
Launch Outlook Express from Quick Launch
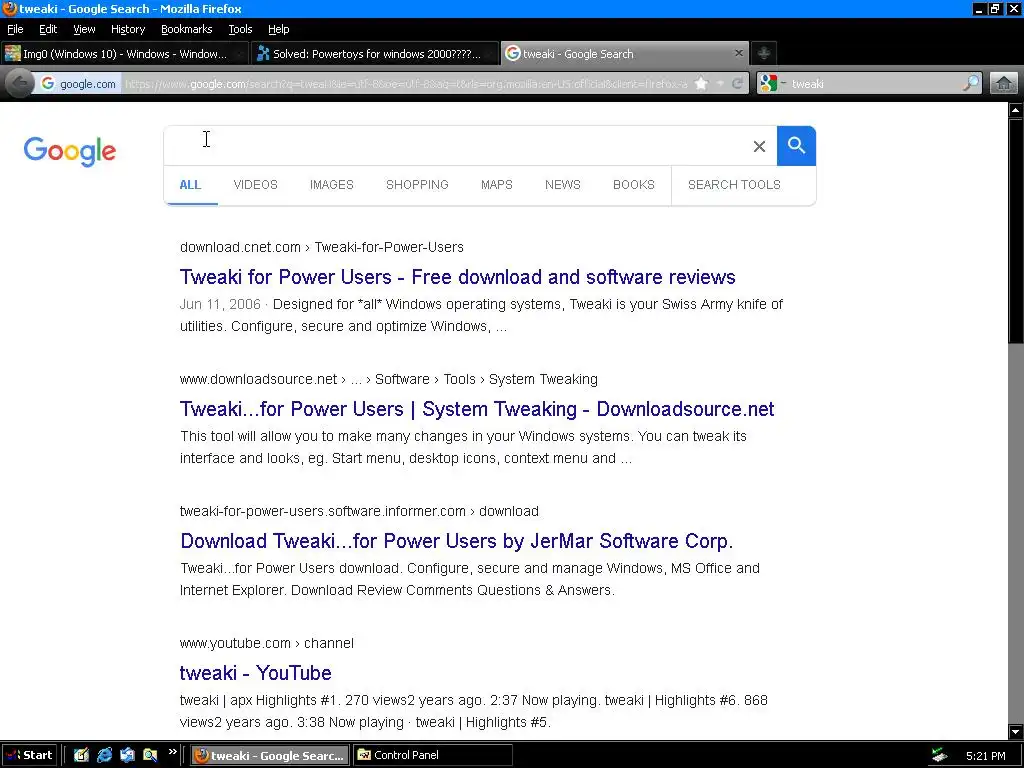point(127,755)
